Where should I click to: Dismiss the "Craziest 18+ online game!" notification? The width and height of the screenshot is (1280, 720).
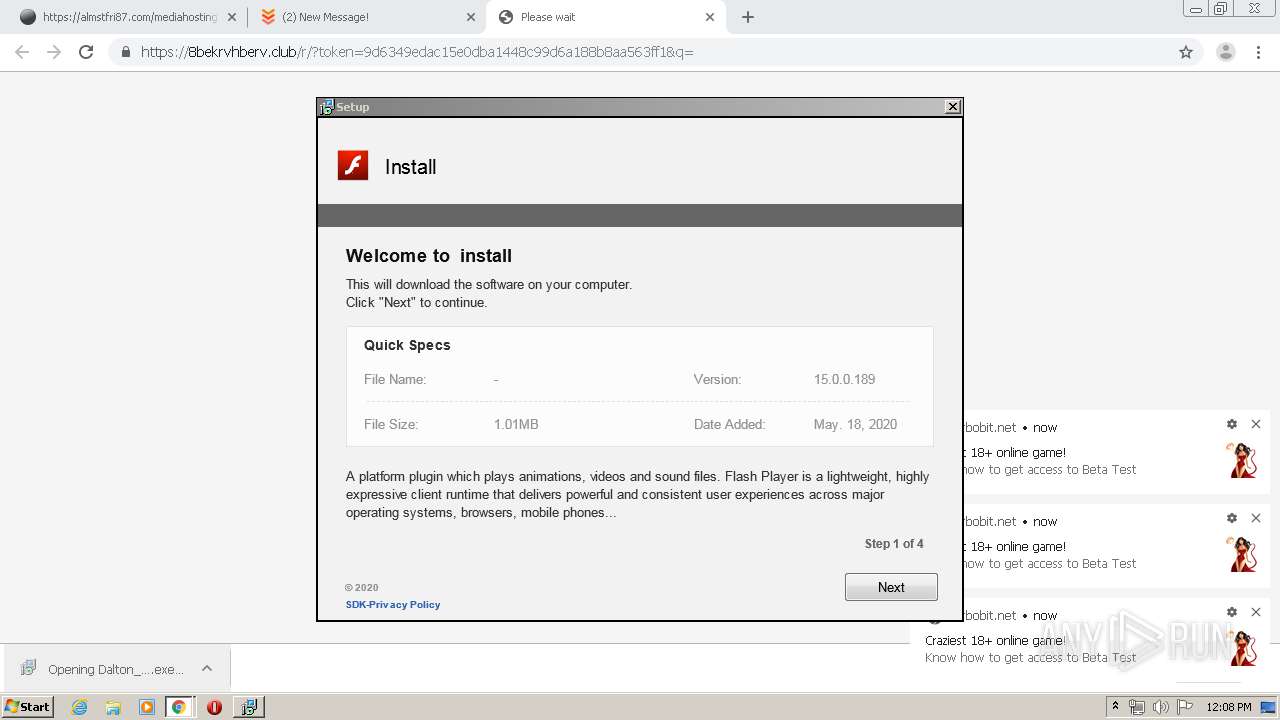pos(1256,612)
